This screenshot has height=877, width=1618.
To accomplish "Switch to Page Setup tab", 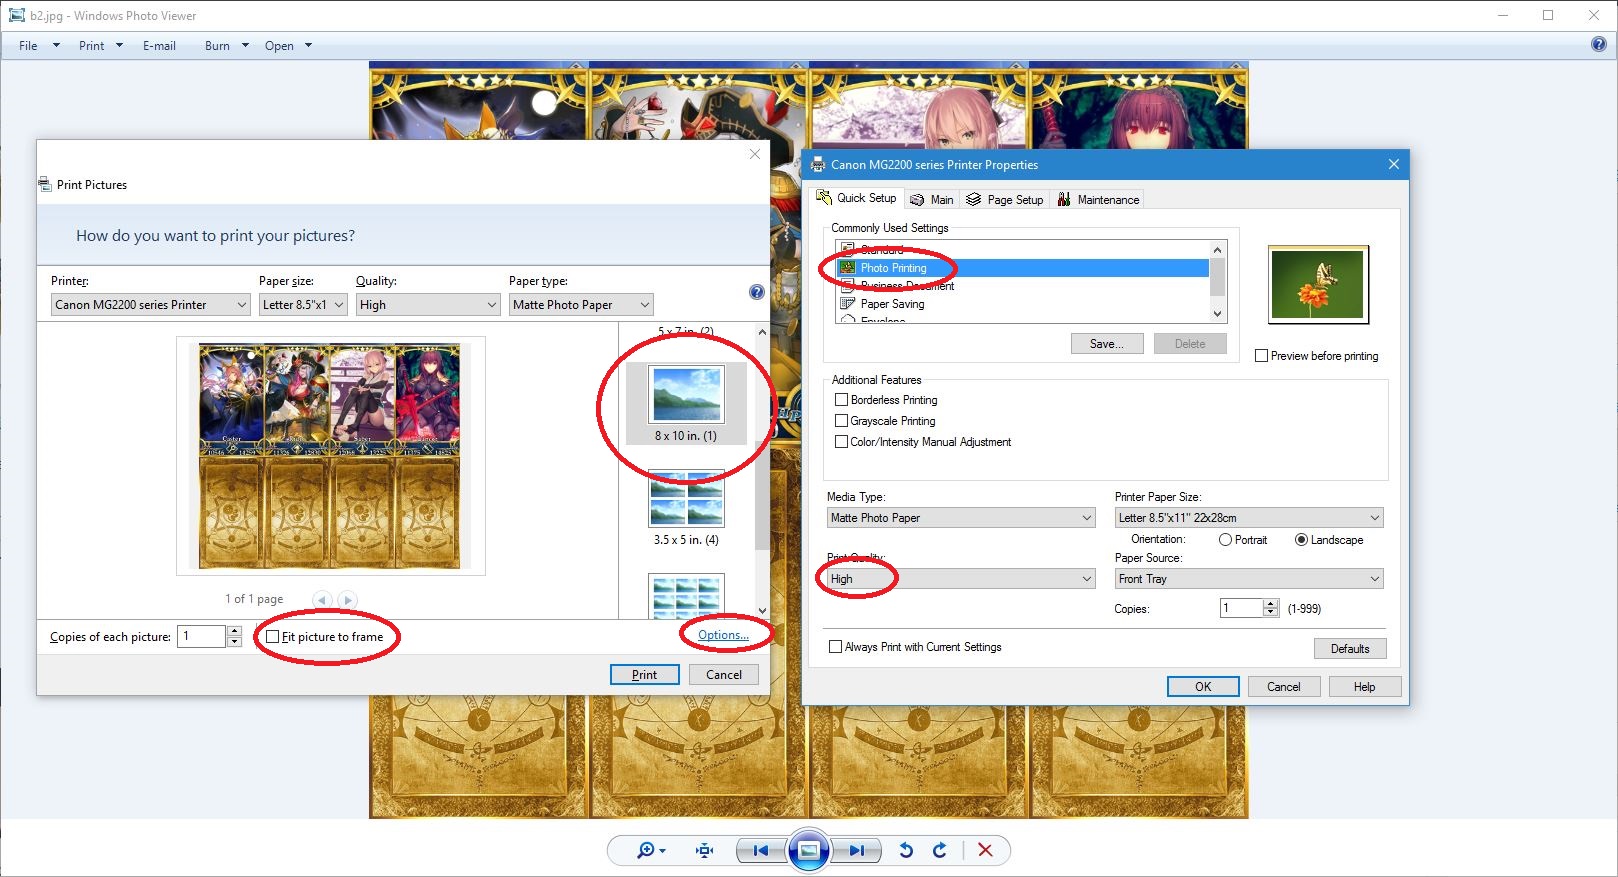I will [x=1005, y=200].
